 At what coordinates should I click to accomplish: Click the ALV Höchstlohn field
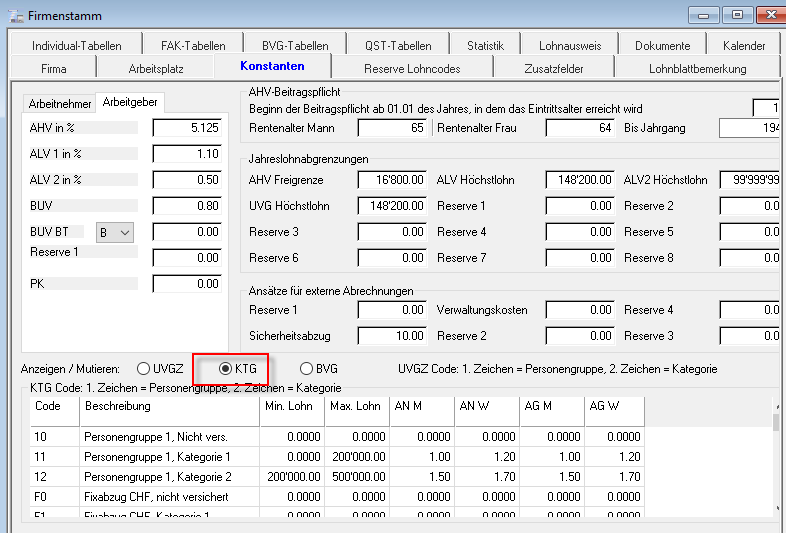point(580,180)
